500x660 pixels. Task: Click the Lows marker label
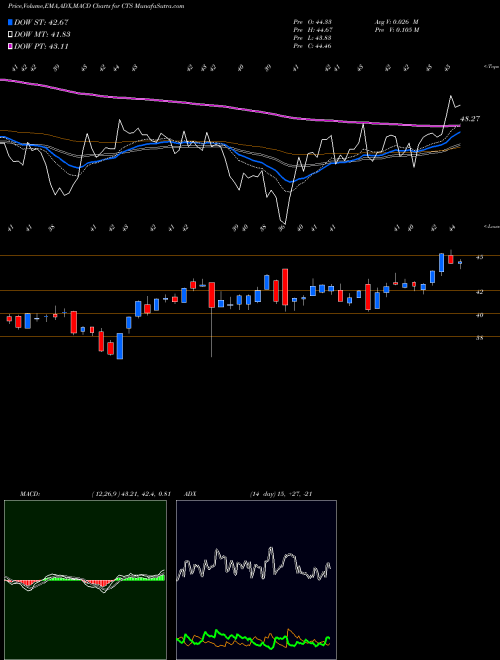point(492,227)
